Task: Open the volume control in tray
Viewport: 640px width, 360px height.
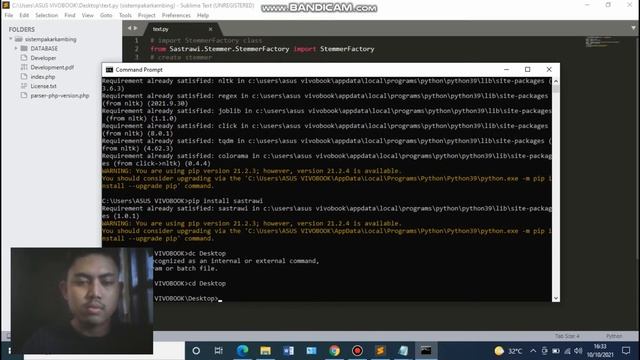Action: click(x=578, y=351)
